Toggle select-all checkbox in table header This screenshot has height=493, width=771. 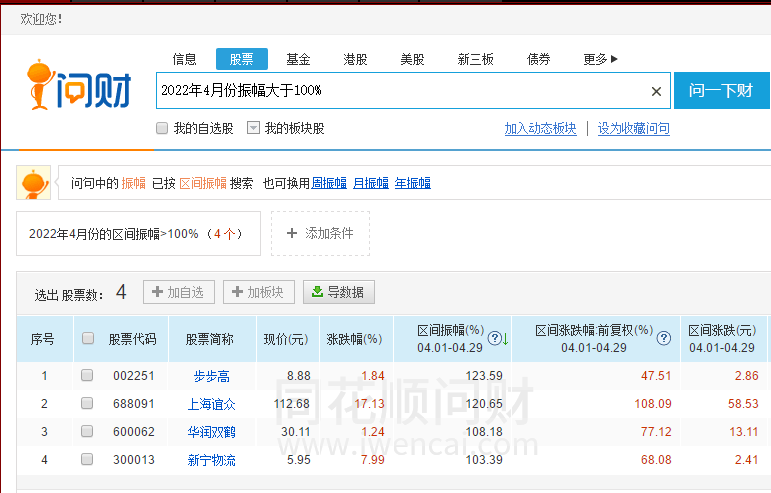click(x=88, y=338)
